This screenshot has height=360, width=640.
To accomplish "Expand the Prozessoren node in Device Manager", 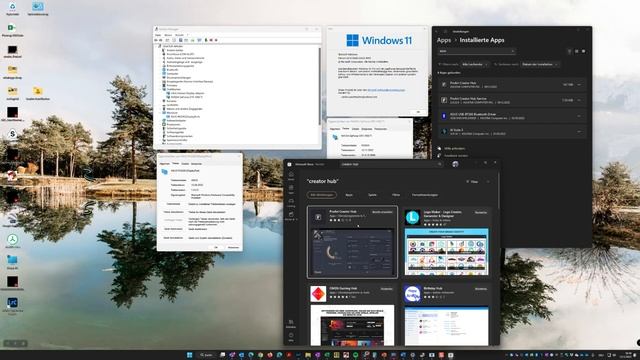I will (160, 124).
